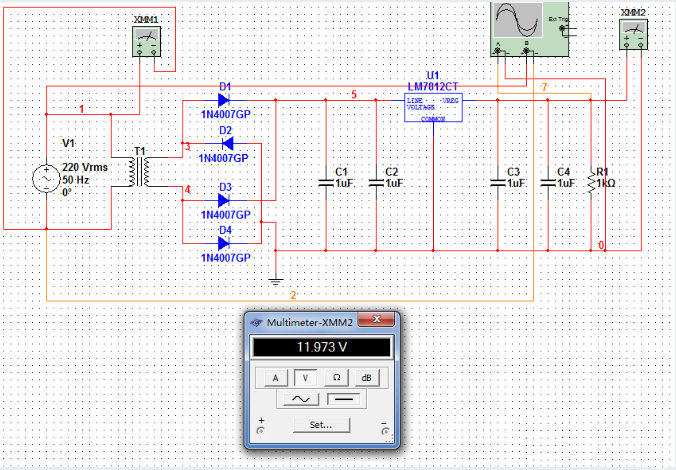
Task: Select the XMM1 multimeter instrument
Action: point(146,40)
